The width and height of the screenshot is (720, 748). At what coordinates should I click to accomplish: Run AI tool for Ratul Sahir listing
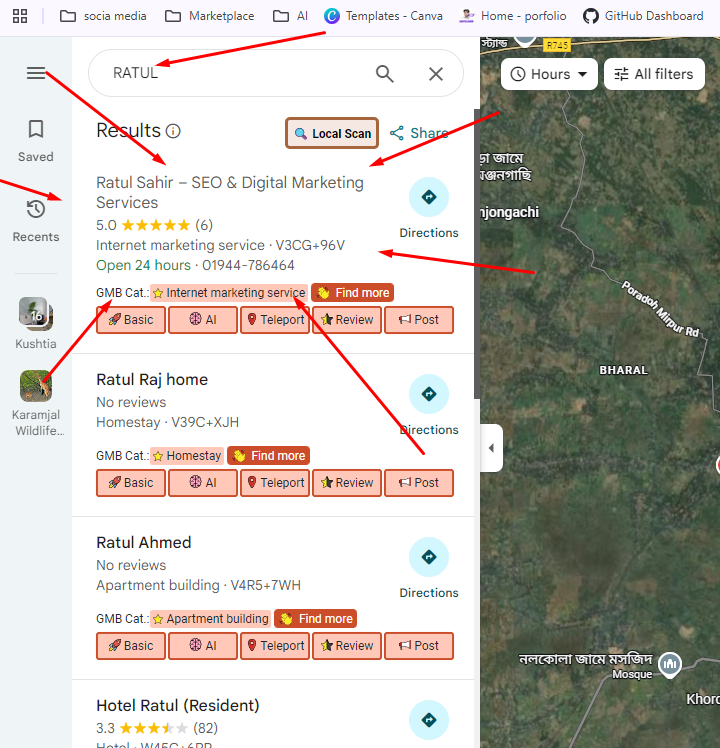point(203,320)
